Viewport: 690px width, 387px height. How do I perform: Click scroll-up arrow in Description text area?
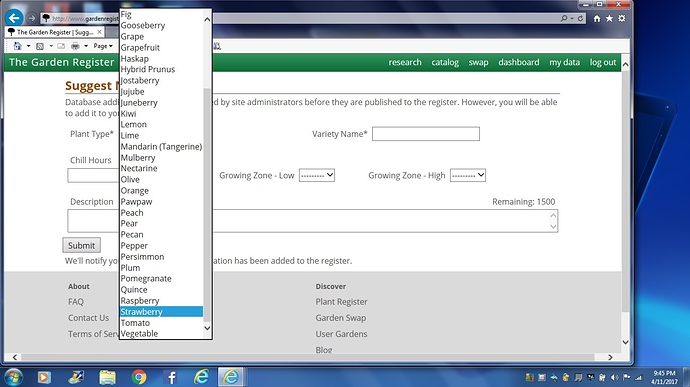click(x=553, y=215)
